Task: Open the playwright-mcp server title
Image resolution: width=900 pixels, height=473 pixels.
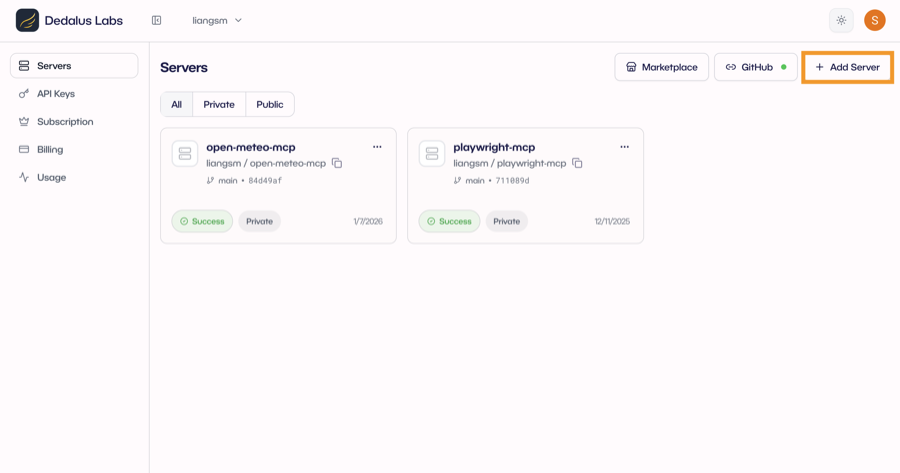Action: tap(494, 147)
